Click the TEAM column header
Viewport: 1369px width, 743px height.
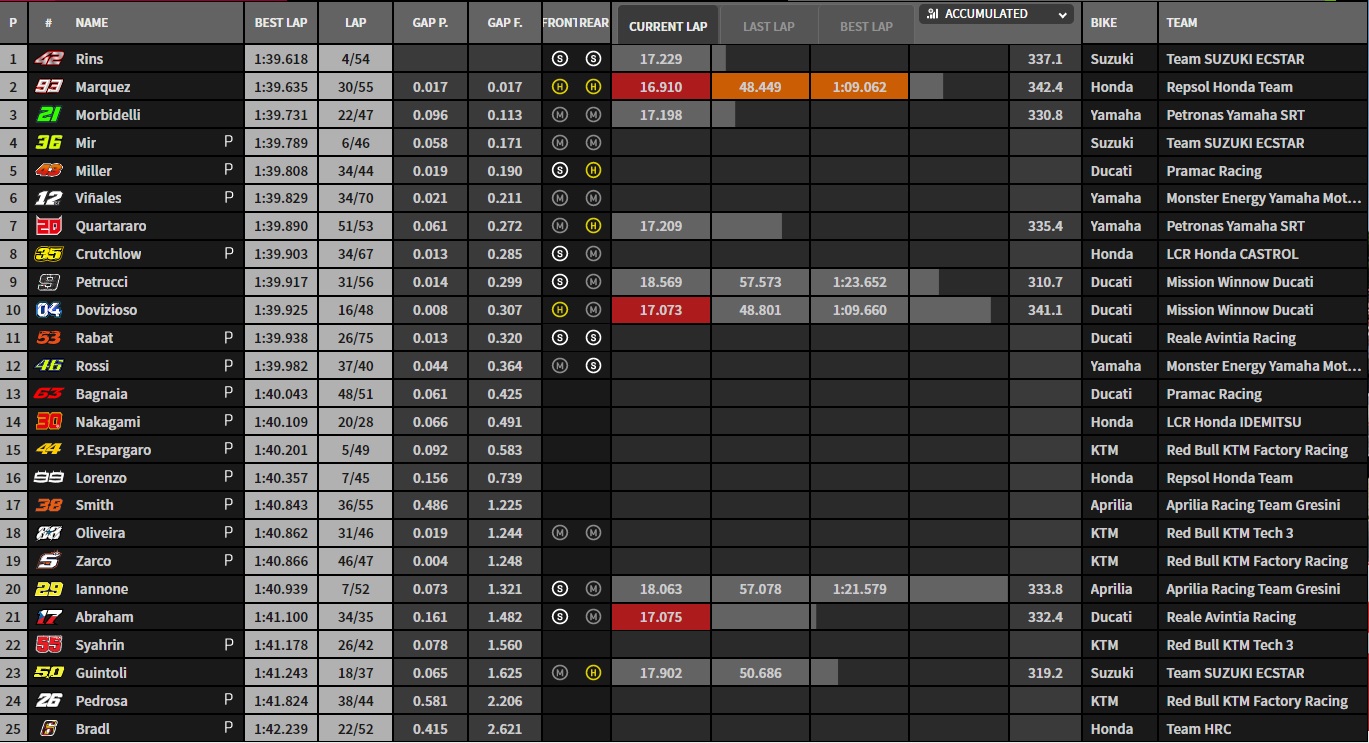(x=1182, y=22)
